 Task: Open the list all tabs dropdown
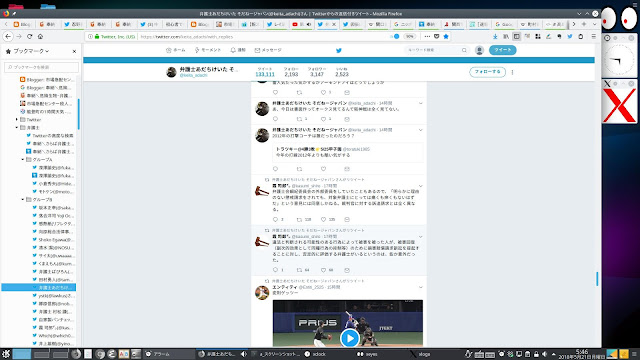pos(594,24)
